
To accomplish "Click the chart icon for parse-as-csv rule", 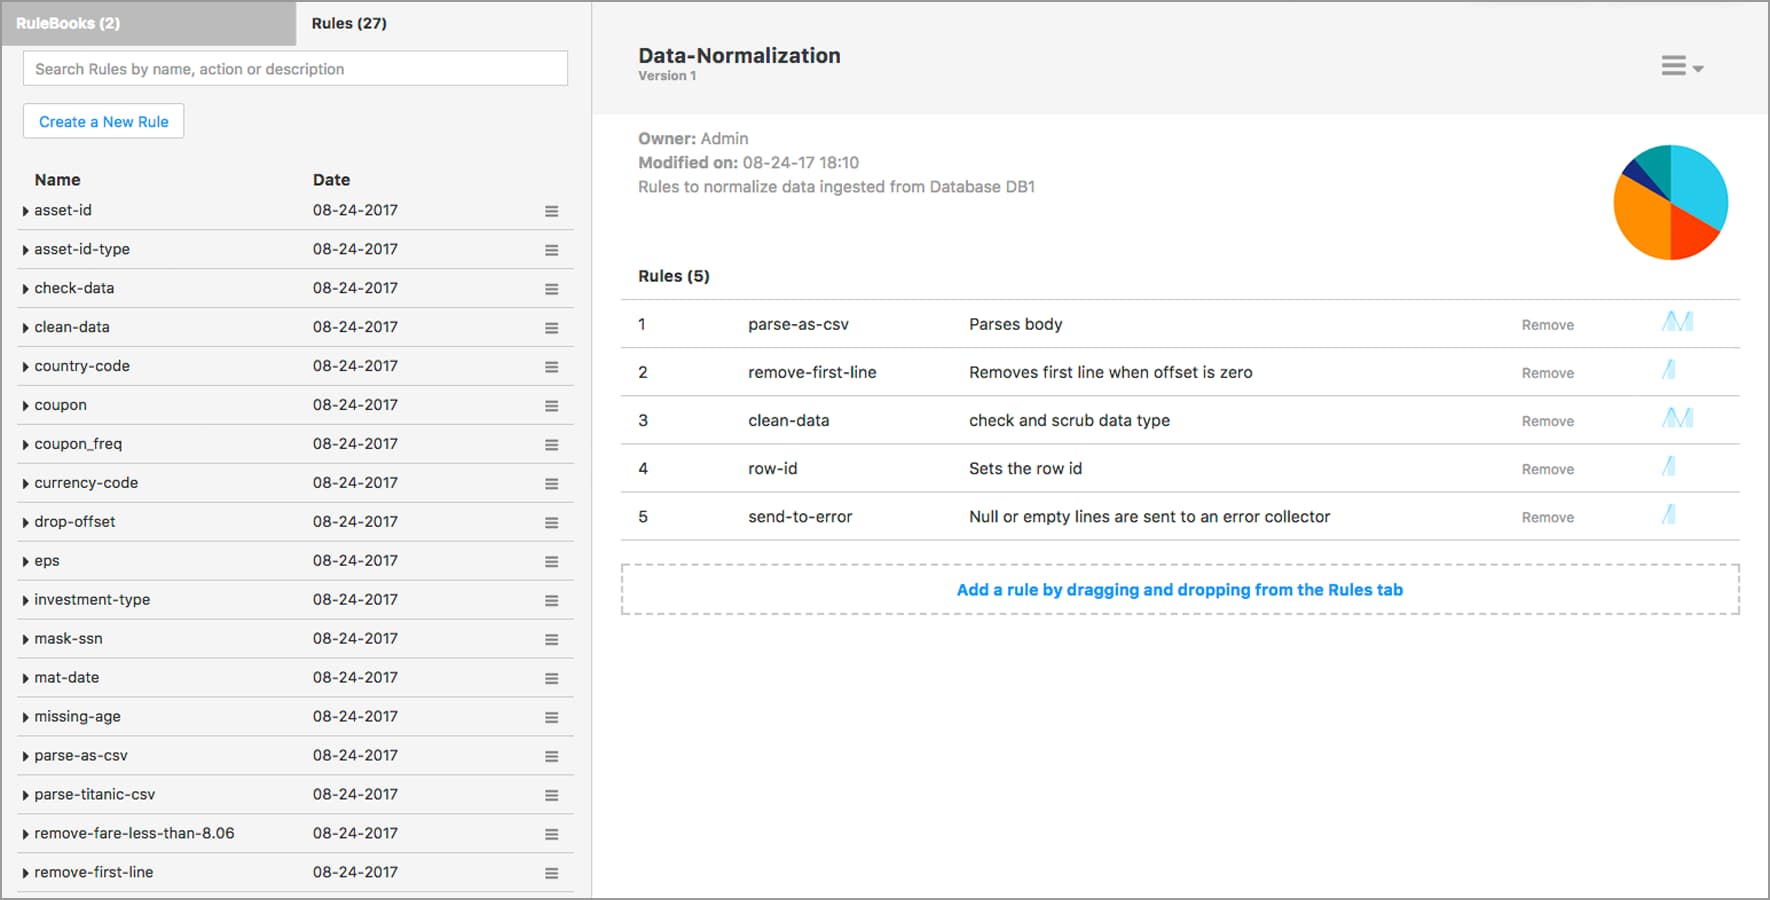I will (x=1677, y=322).
